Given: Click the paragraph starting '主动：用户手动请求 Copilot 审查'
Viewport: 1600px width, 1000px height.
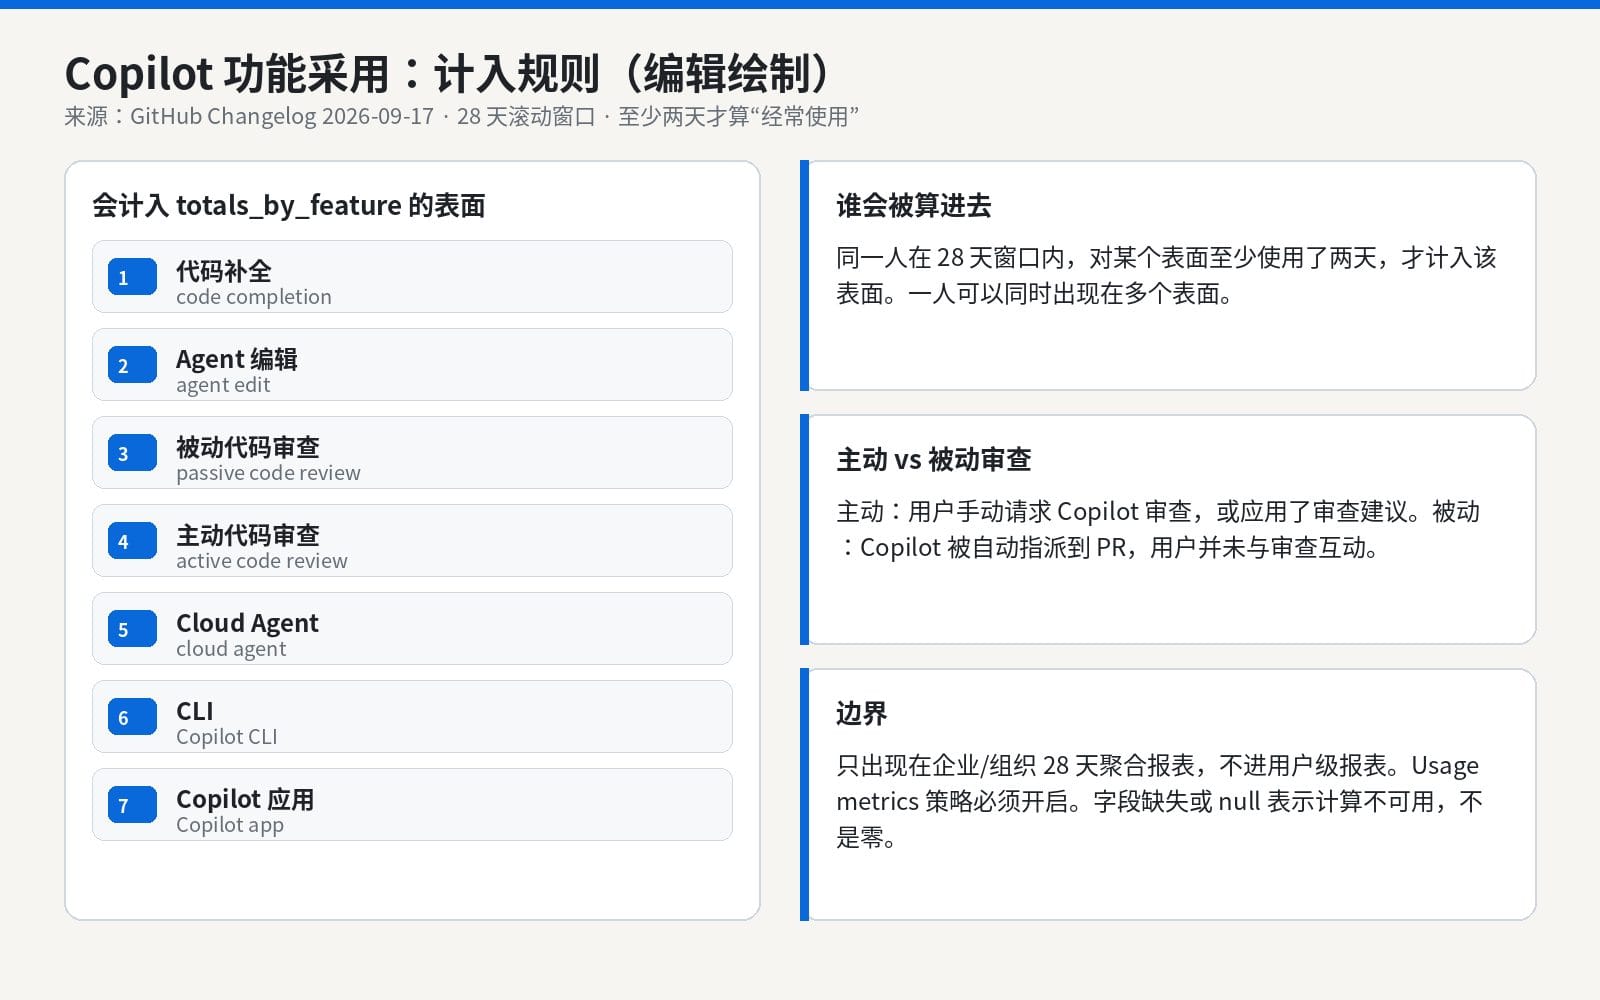Looking at the screenshot, I should pos(1158,529).
